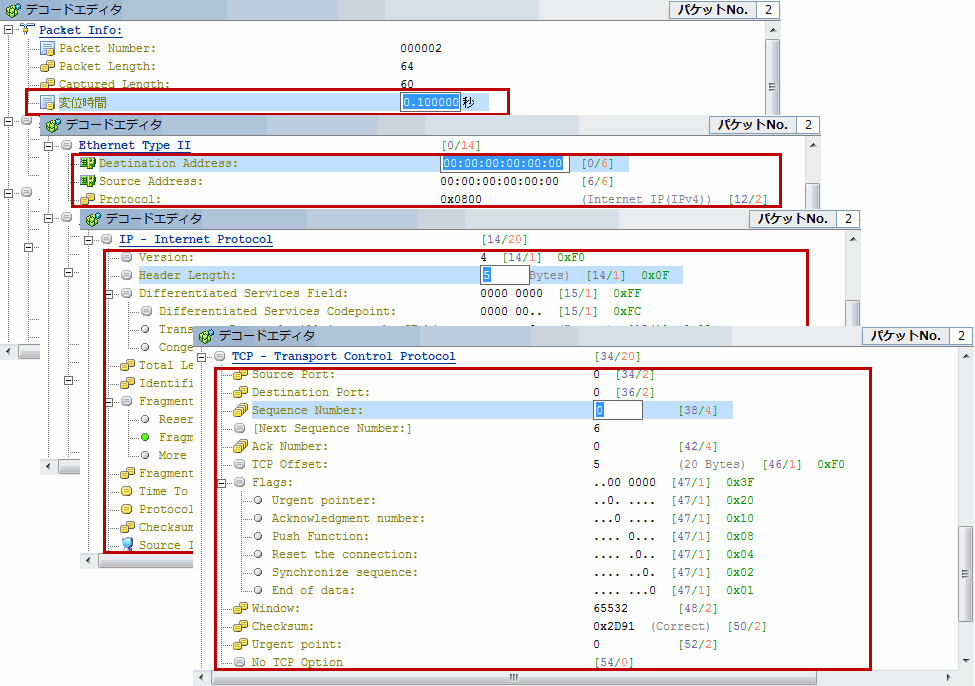The height and width of the screenshot is (686, 975).
Task: Click the Time To row icon
Action: pos(127,491)
